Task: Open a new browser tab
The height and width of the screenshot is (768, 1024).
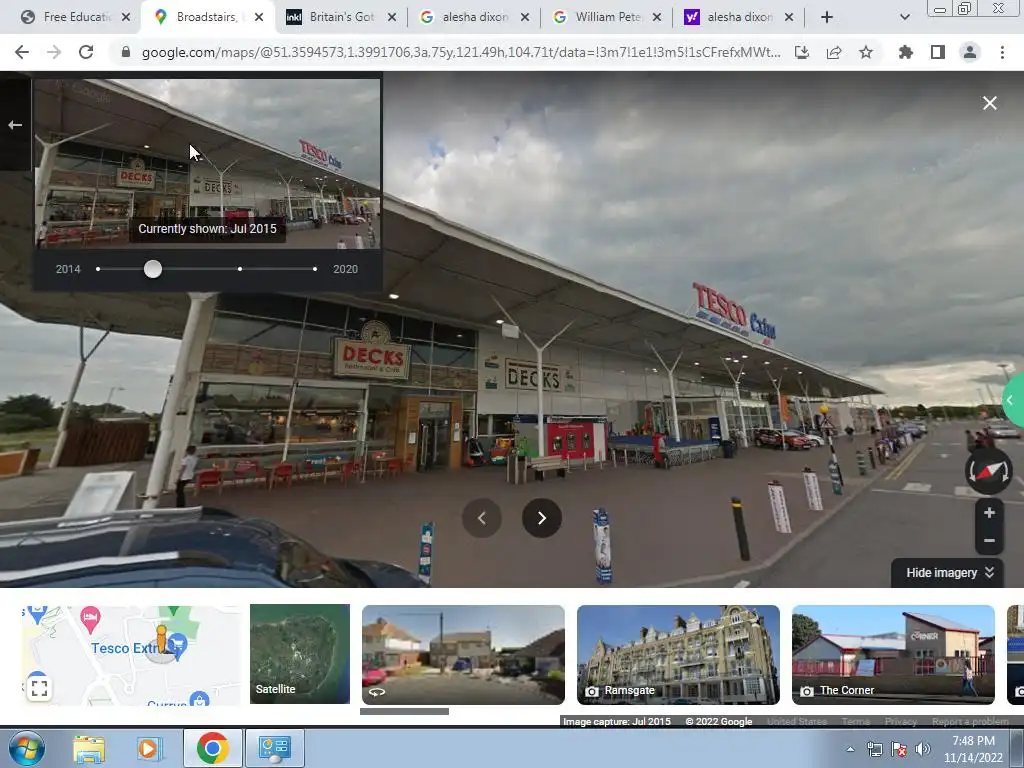Action: [827, 17]
